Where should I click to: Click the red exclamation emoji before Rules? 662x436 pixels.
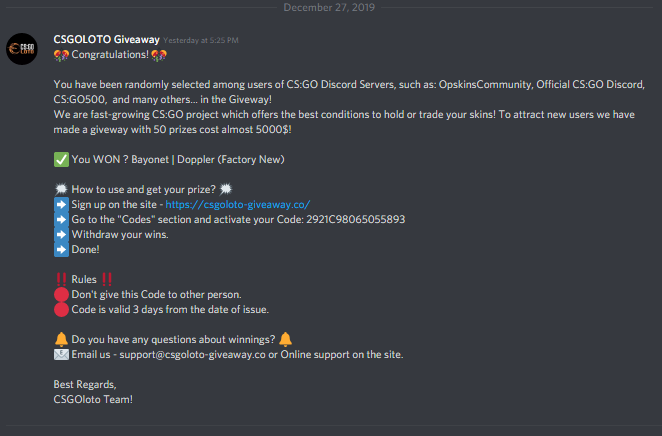pyautogui.click(x=61, y=279)
